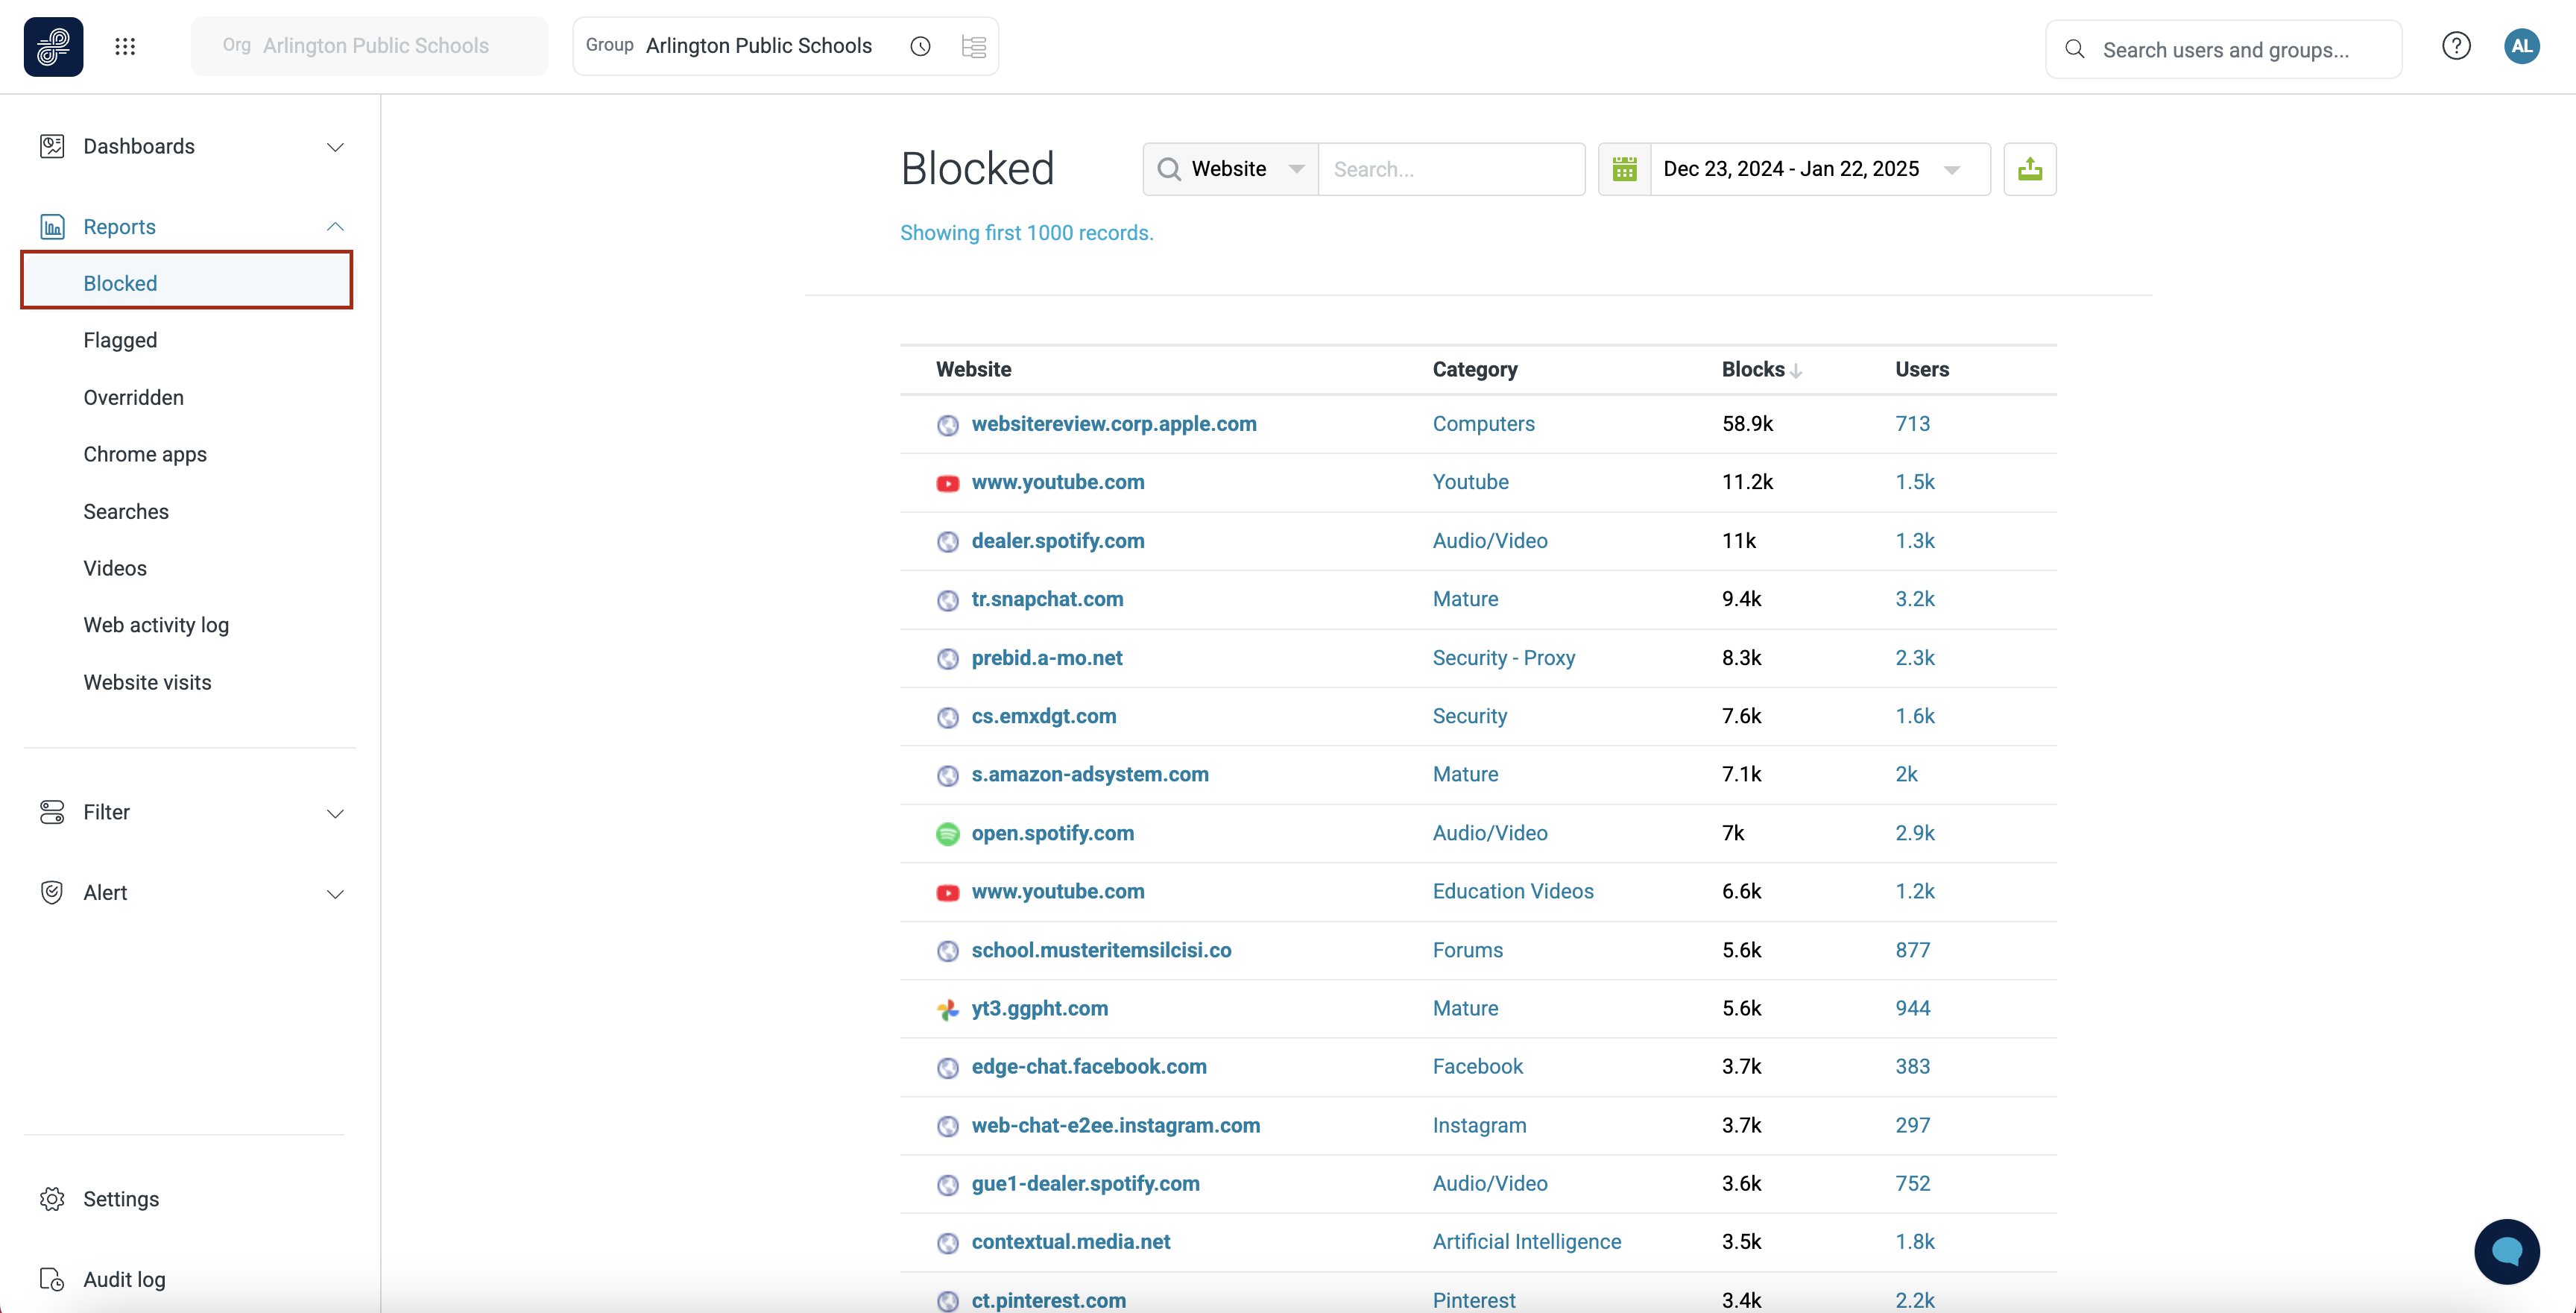
Task: Open the Website visits report
Action: coord(147,682)
